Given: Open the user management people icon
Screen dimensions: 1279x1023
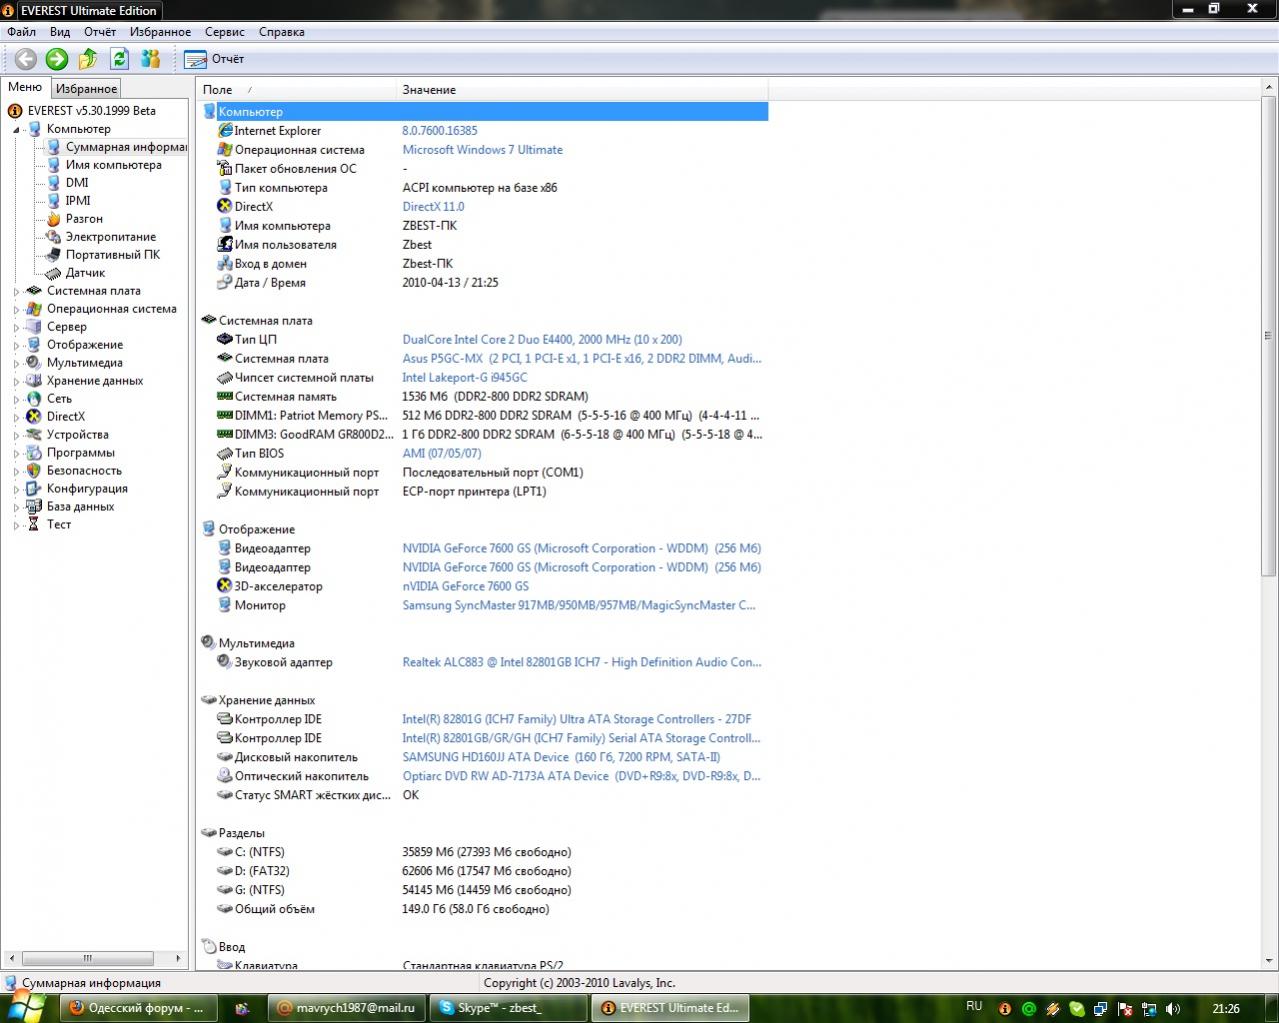Looking at the screenshot, I should coord(151,59).
